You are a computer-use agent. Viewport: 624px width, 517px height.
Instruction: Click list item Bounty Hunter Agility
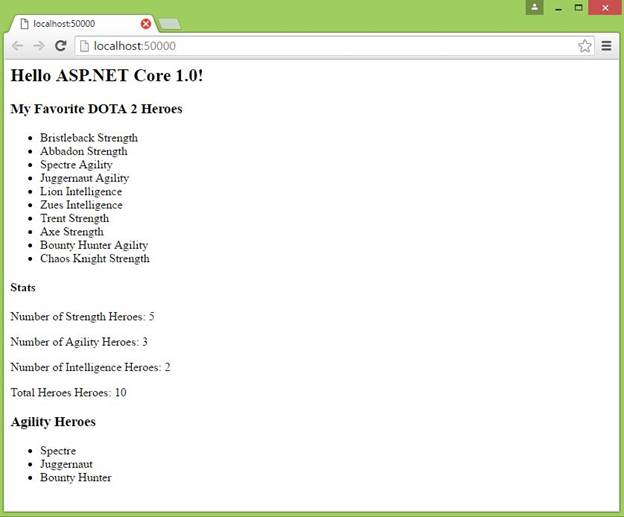click(94, 245)
